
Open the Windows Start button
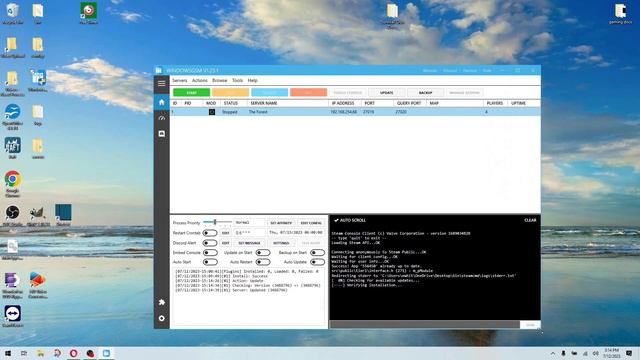(x=8, y=353)
